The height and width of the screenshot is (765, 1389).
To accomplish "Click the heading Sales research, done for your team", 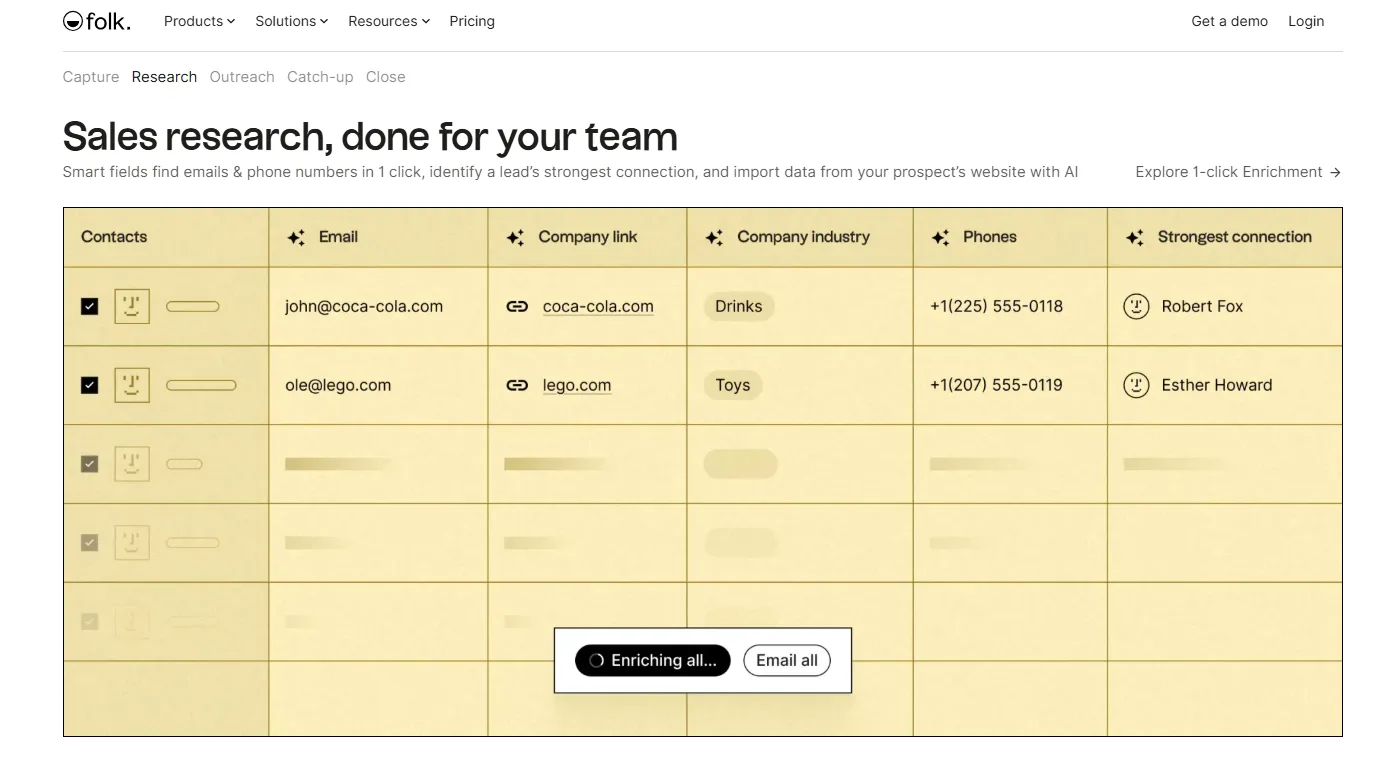I will pos(370,137).
